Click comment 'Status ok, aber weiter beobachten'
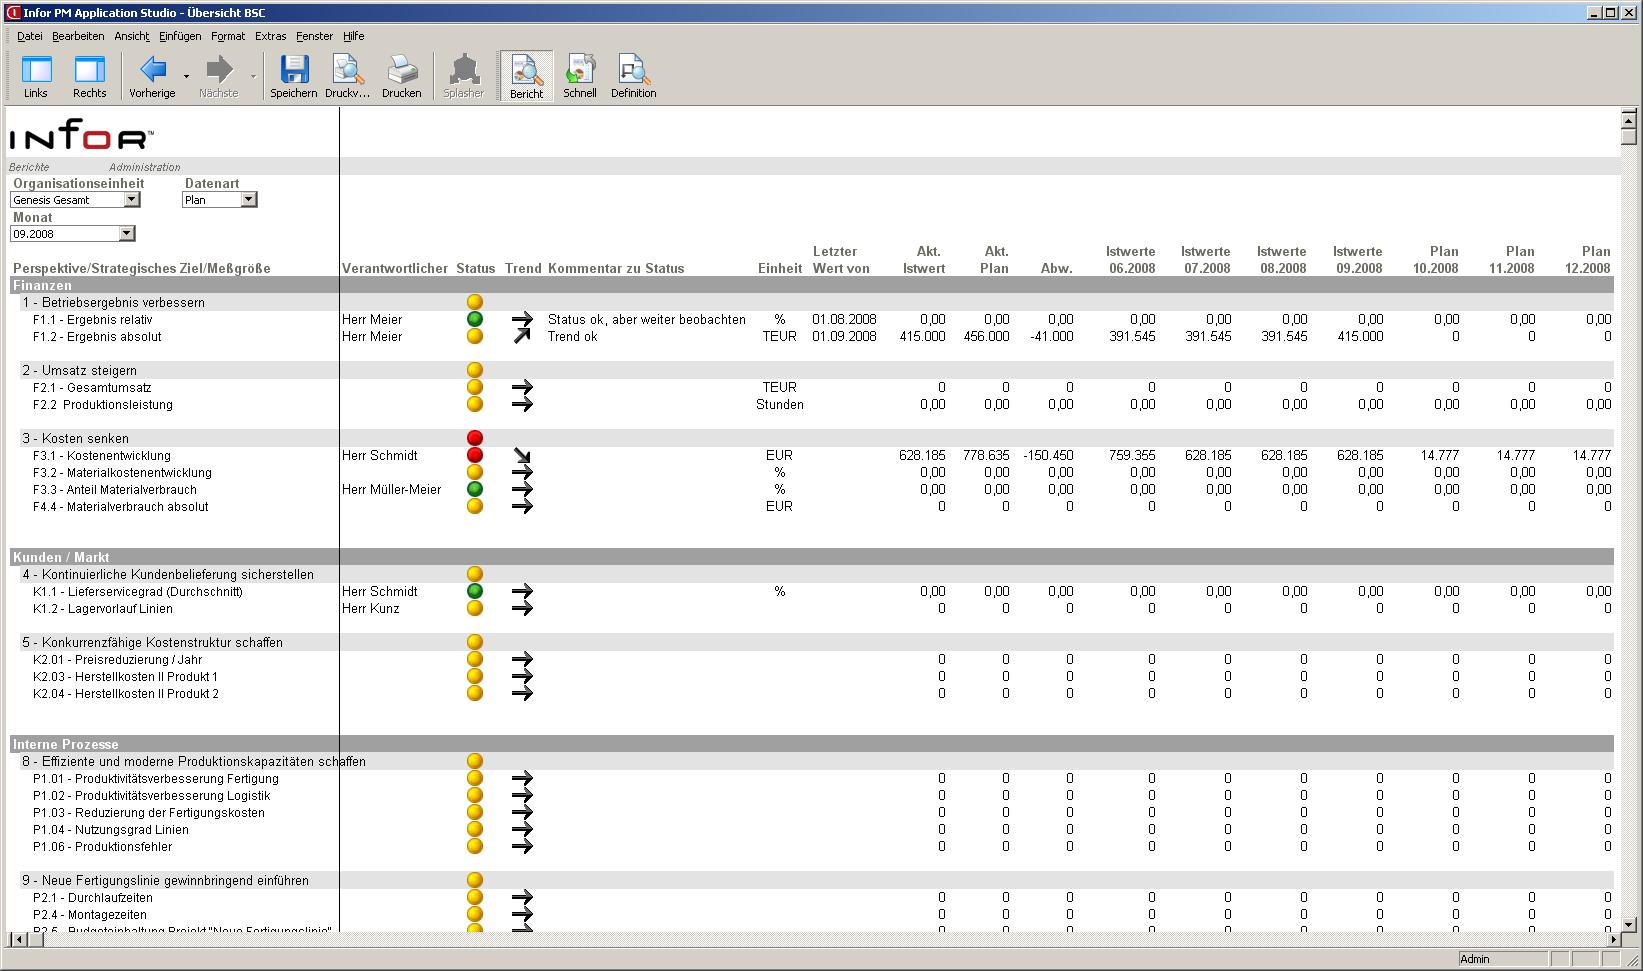1643x971 pixels. [x=647, y=320]
